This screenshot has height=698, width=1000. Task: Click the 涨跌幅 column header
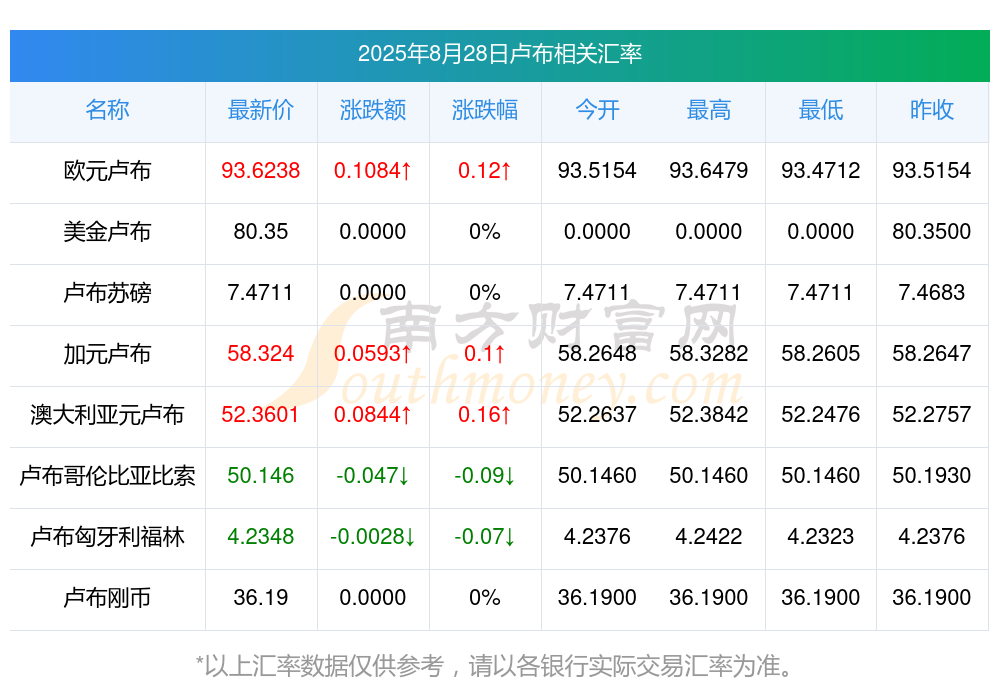point(485,110)
